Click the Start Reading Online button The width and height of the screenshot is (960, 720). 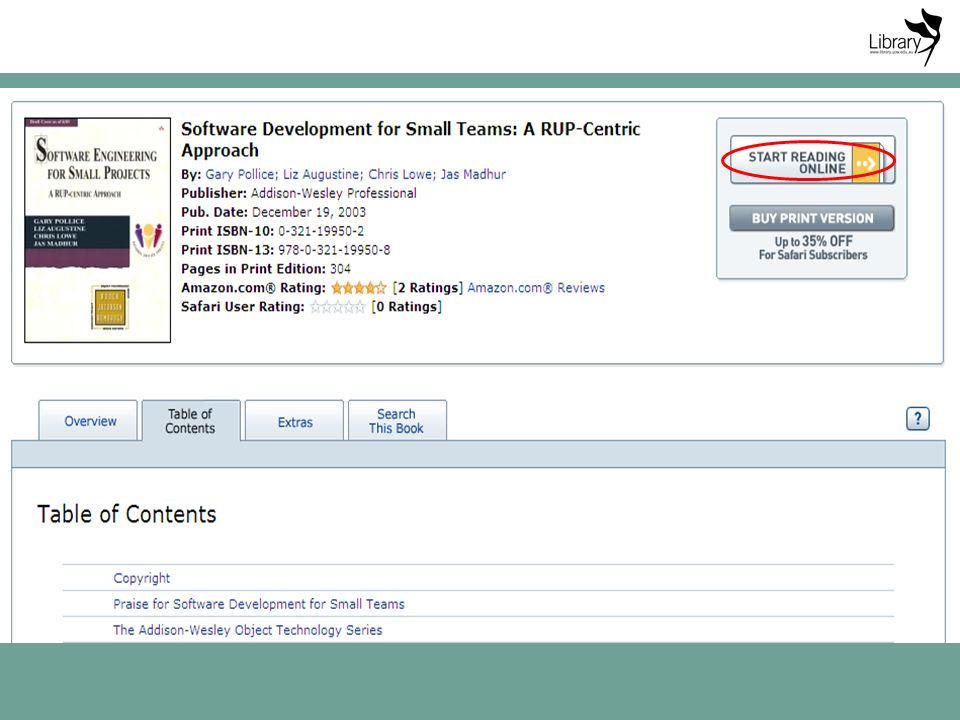pos(812,160)
